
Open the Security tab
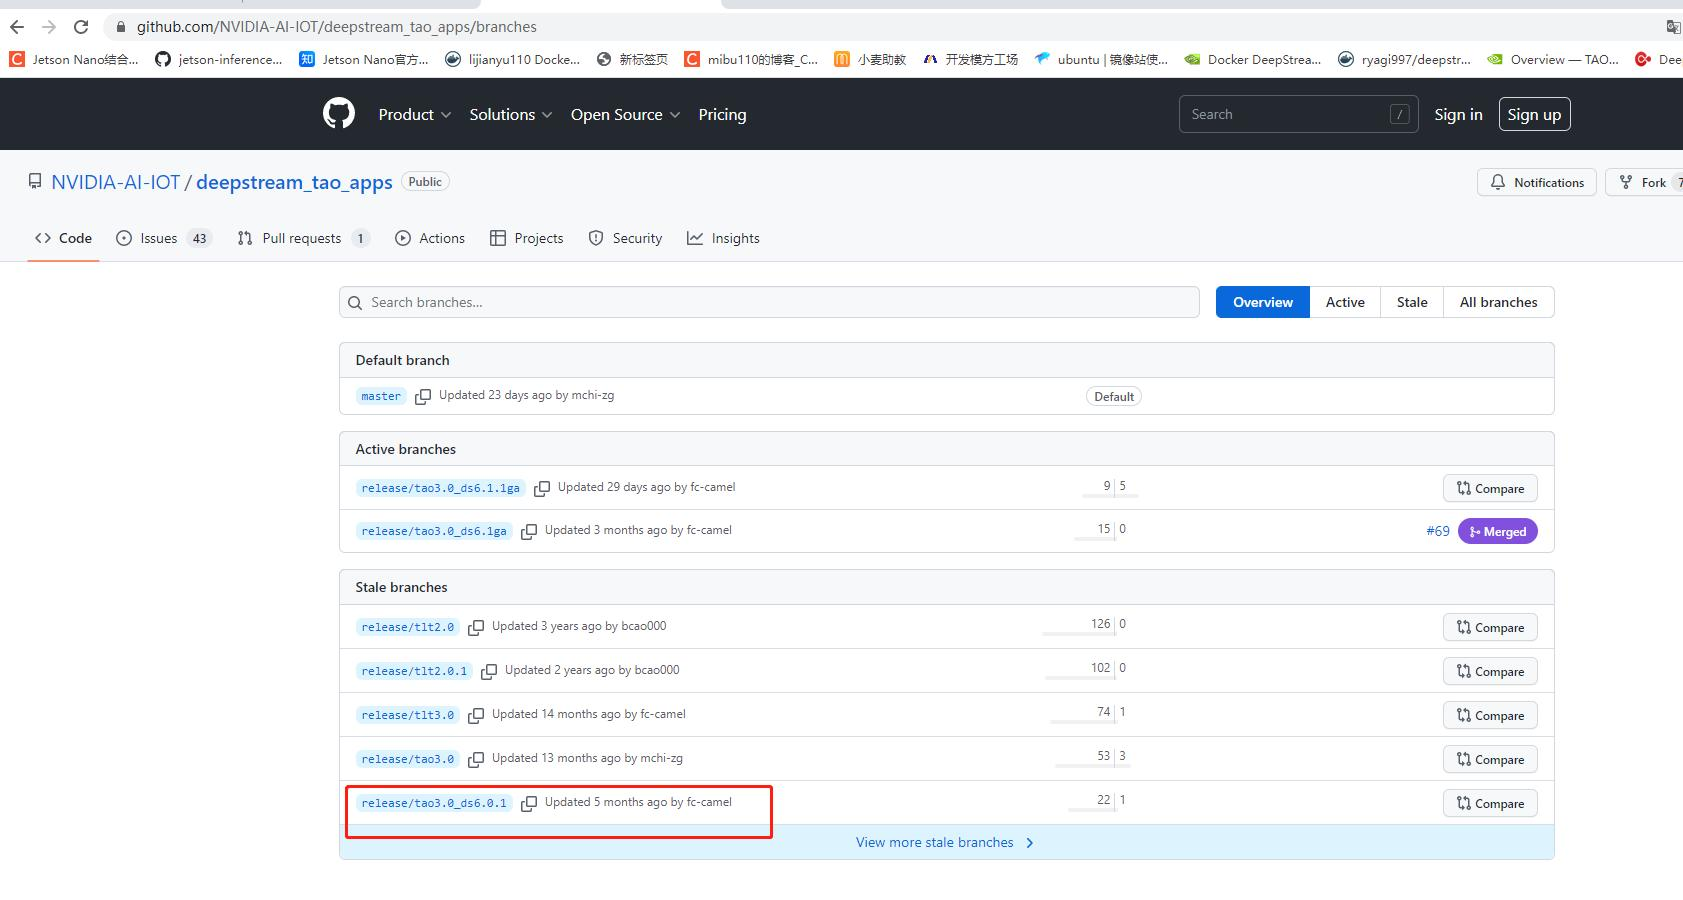coord(625,238)
